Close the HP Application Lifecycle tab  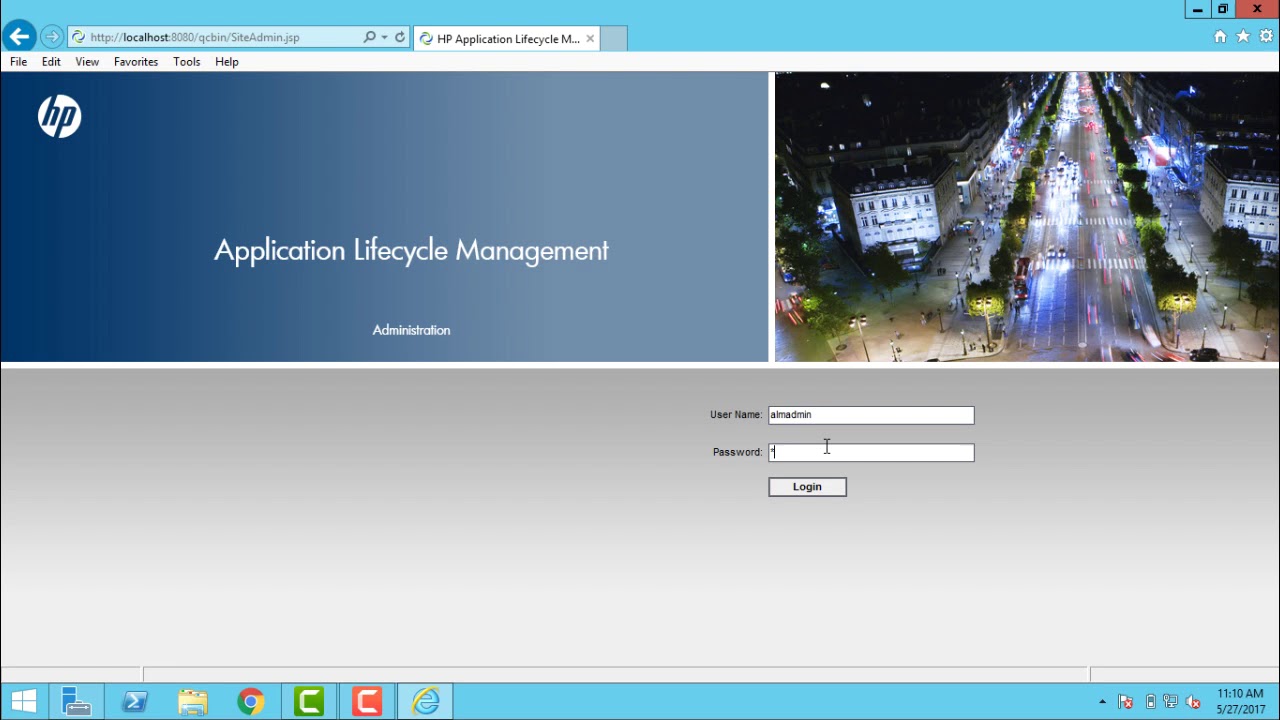coord(590,39)
